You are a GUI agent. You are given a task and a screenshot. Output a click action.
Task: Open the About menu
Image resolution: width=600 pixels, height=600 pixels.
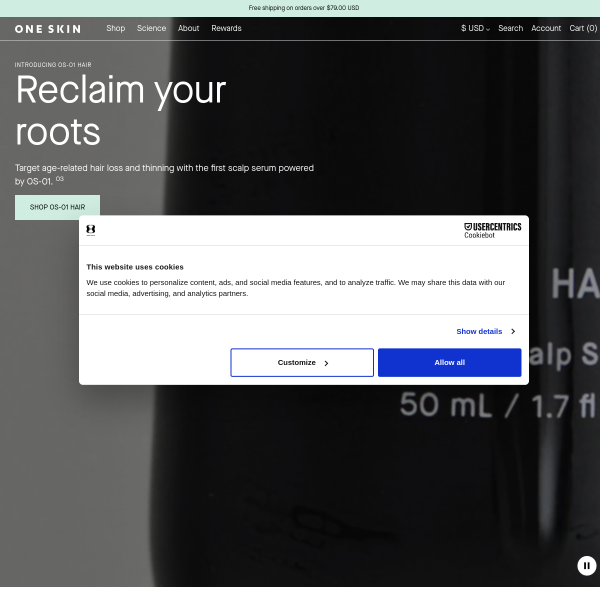tap(188, 28)
